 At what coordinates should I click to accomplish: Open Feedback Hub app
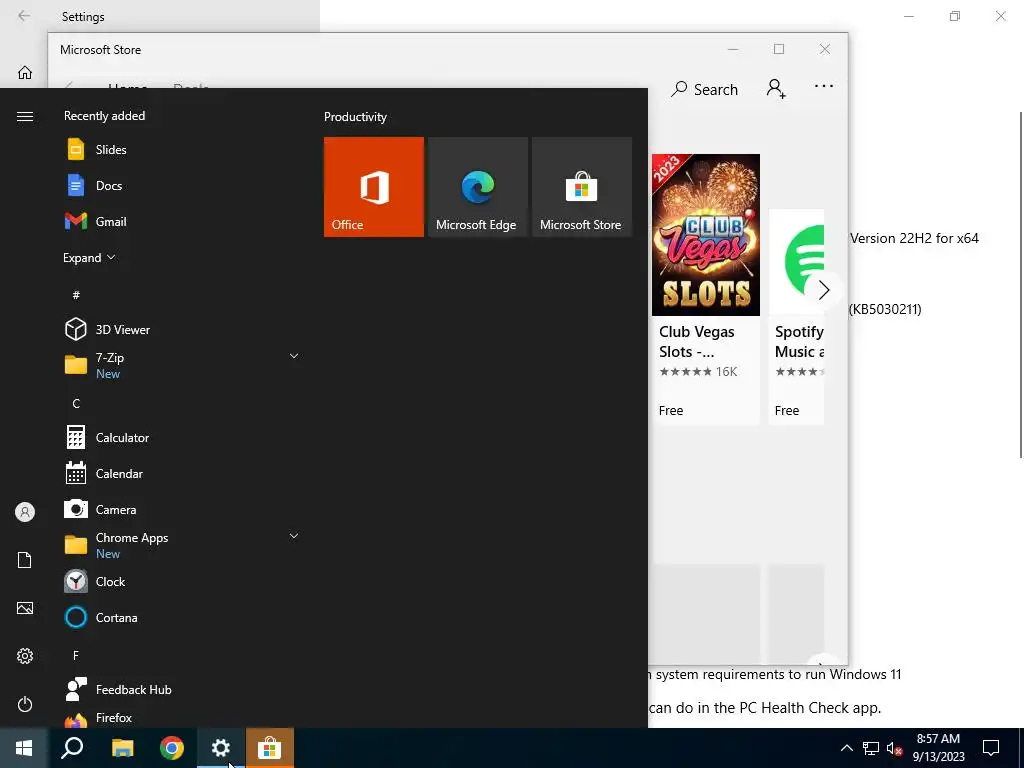pos(183,690)
